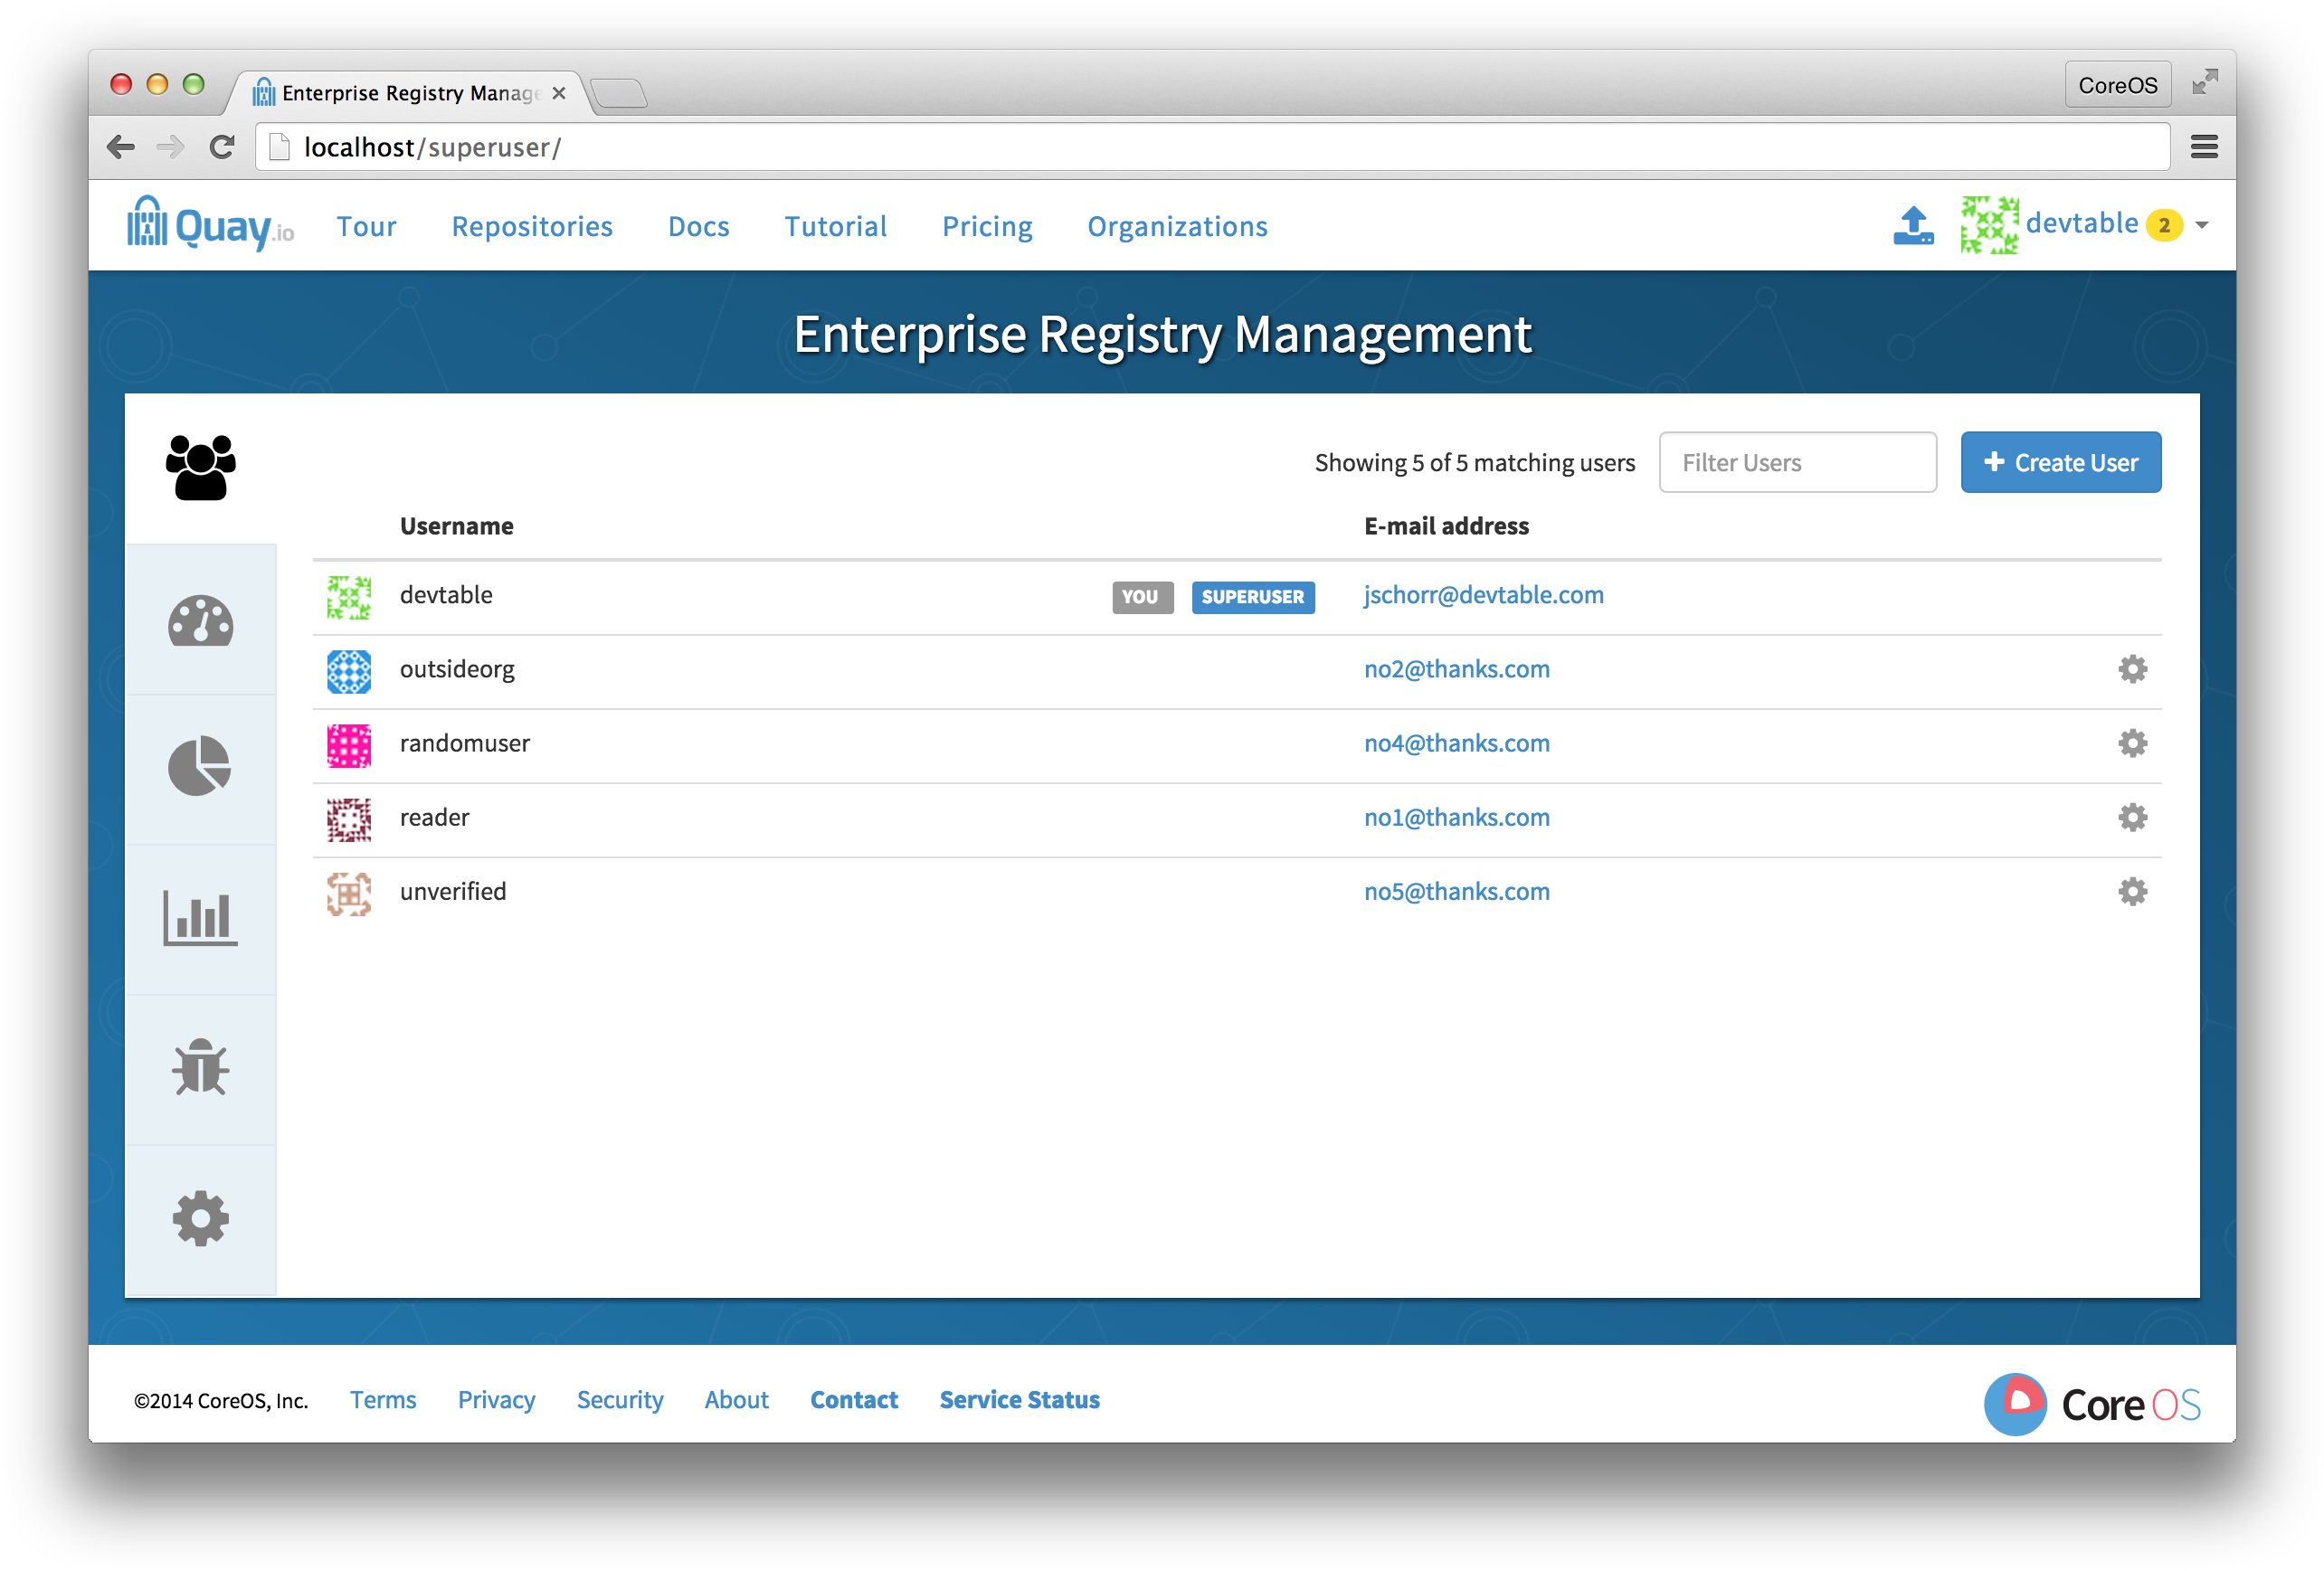Click the upload/new repository icon
Image resolution: width=2324 pixels, height=1571 pixels.
pos(1912,226)
